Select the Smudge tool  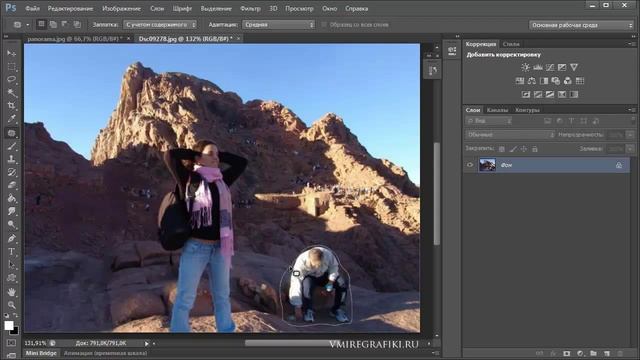pos(11,211)
